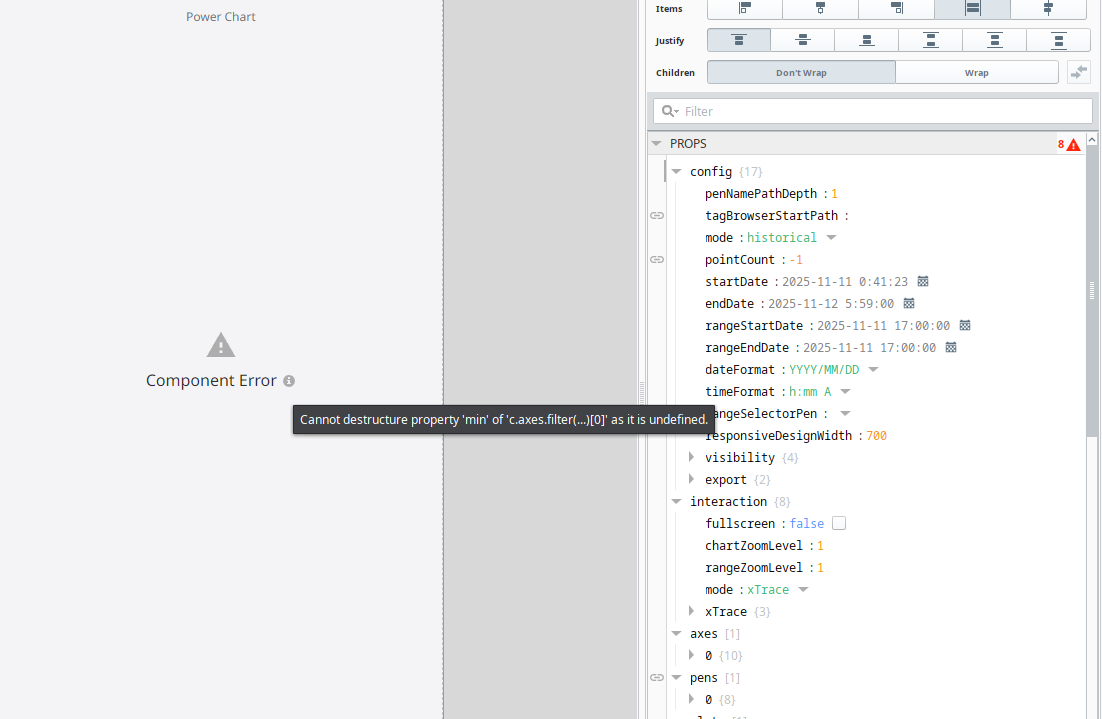Set Items alignment to flex-start

[x=744, y=8]
